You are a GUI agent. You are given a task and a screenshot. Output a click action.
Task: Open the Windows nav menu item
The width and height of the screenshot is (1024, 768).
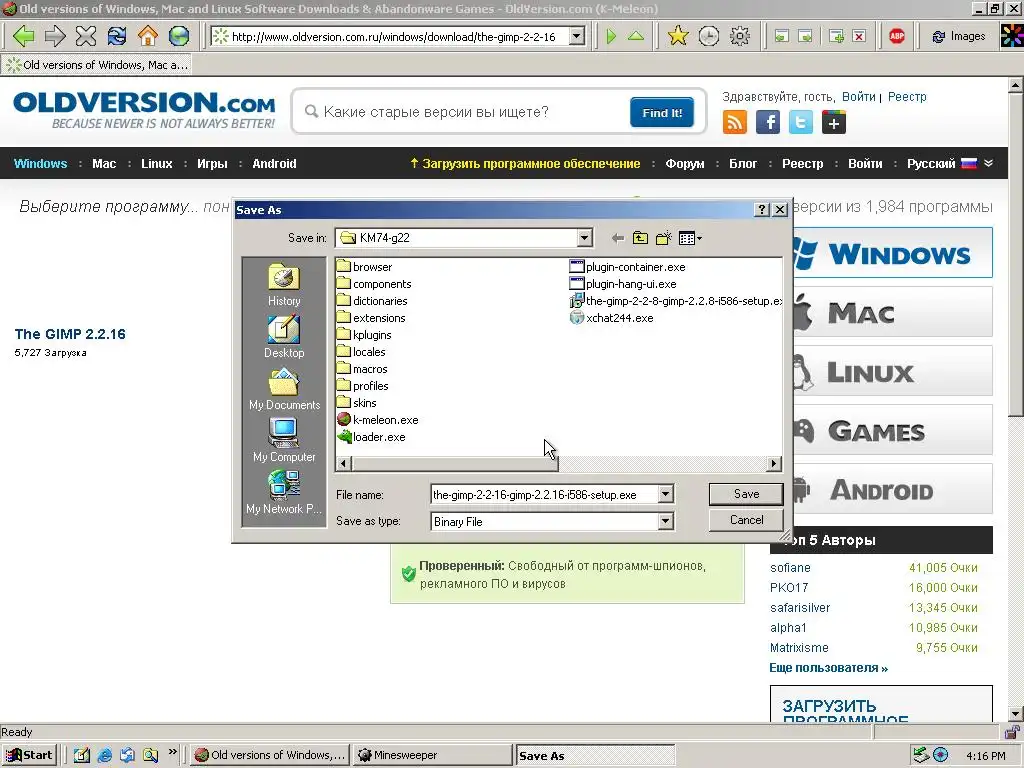pyautogui.click(x=40, y=163)
